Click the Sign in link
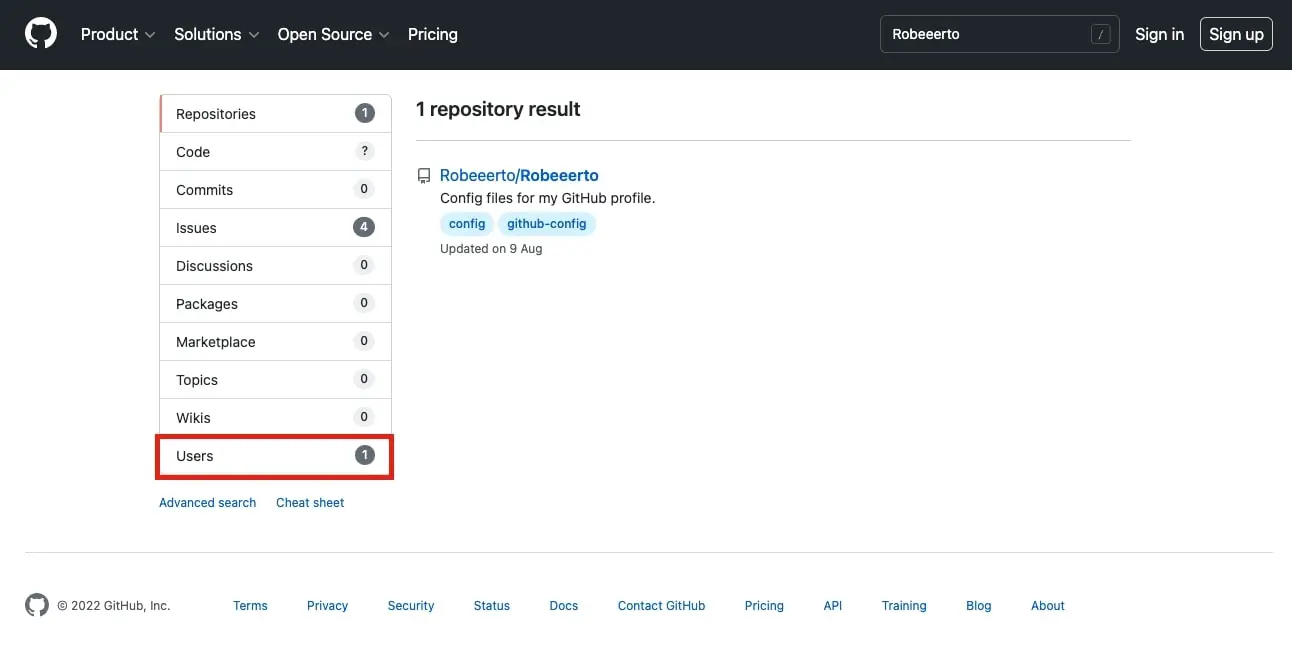Image resolution: width=1292 pixels, height=646 pixels. [1159, 34]
